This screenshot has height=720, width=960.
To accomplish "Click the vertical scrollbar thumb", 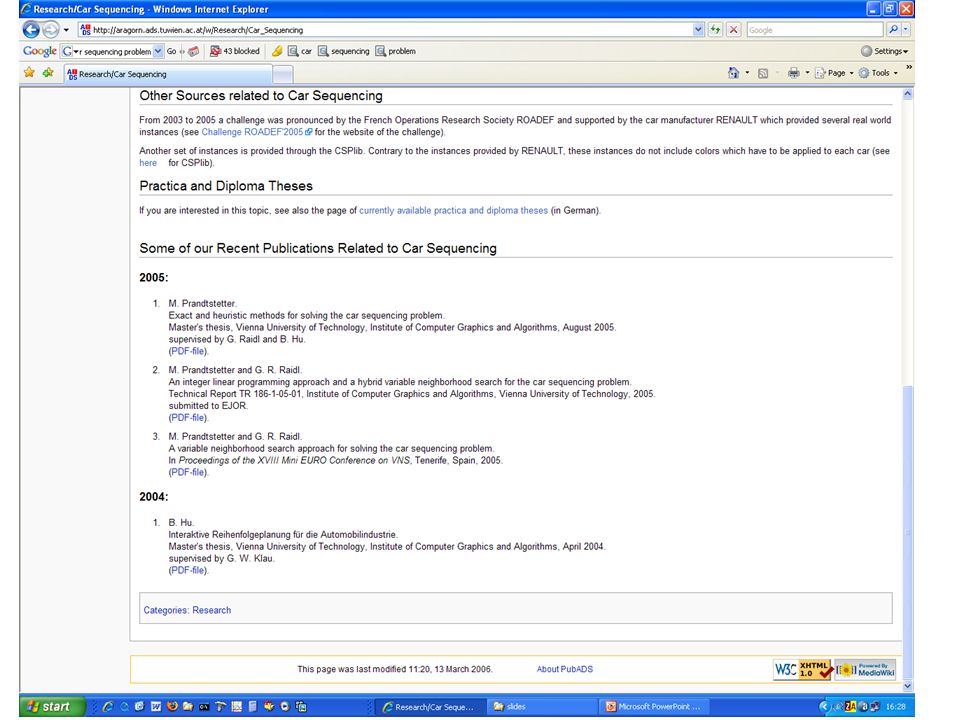I will [908, 533].
